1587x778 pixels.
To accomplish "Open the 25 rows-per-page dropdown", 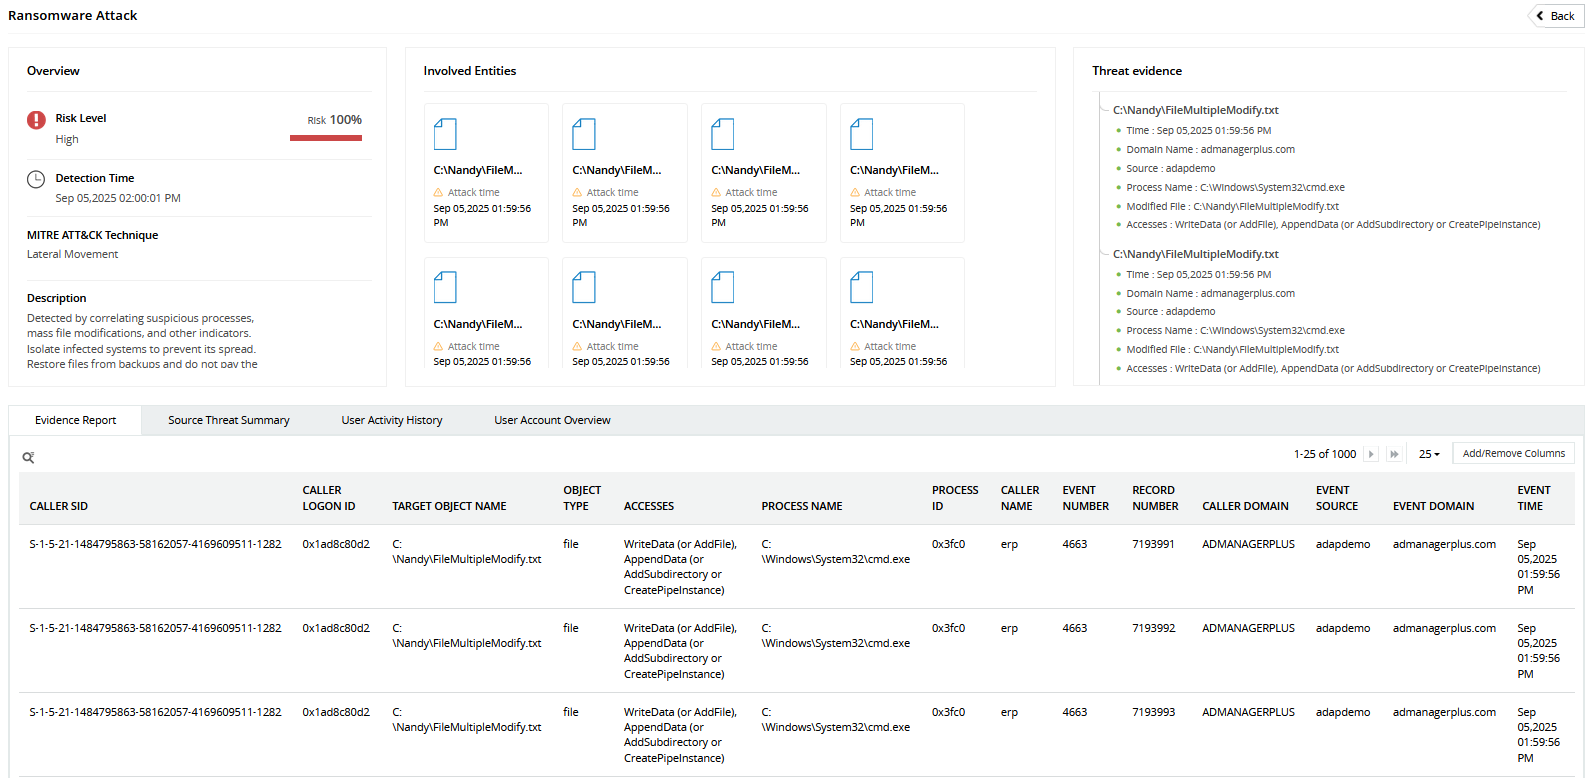I will pyautogui.click(x=1429, y=454).
